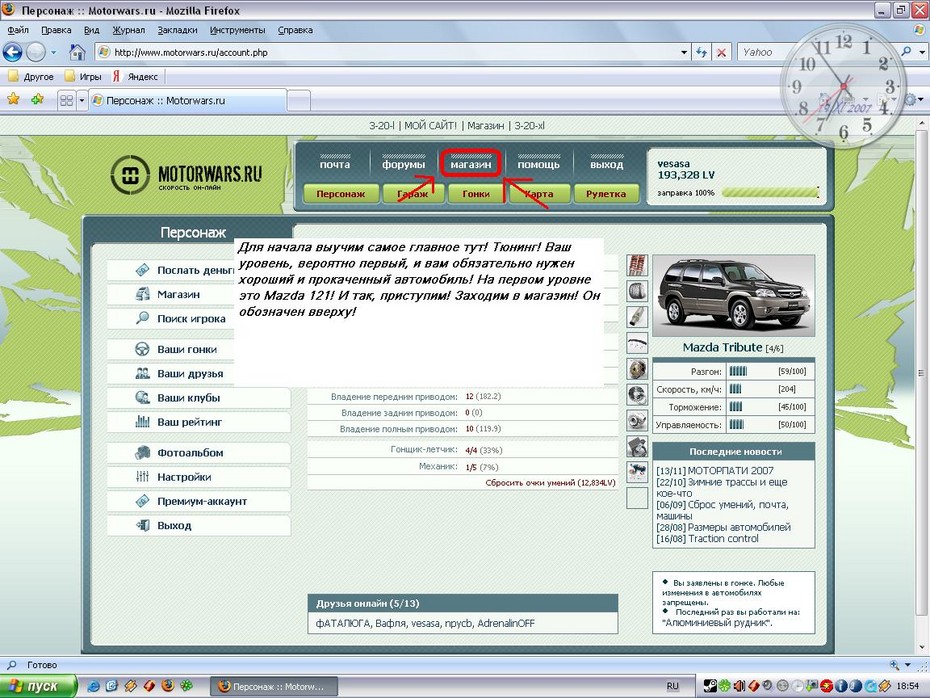Open the back button history dropdown

[x=53, y=53]
